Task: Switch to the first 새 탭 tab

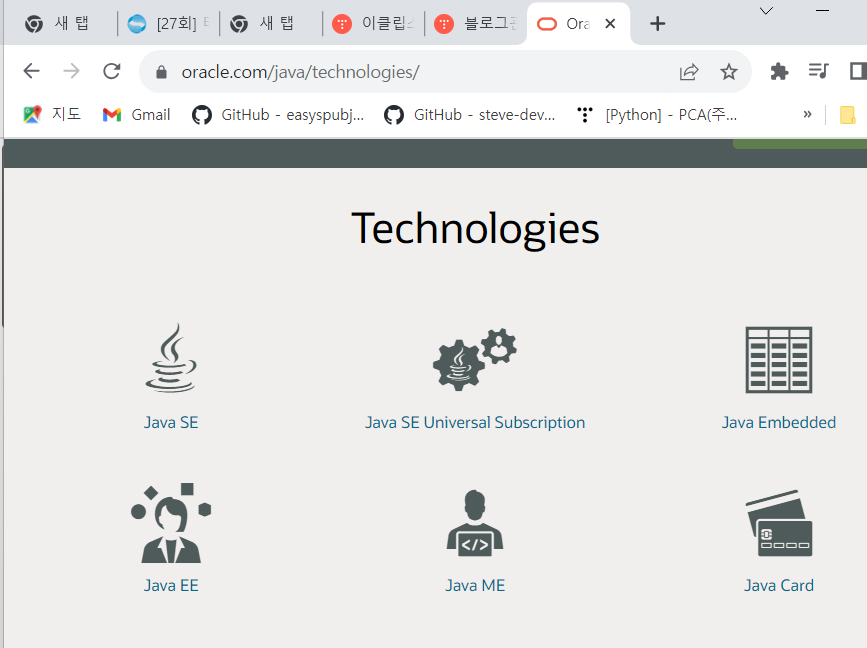Action: (58, 24)
